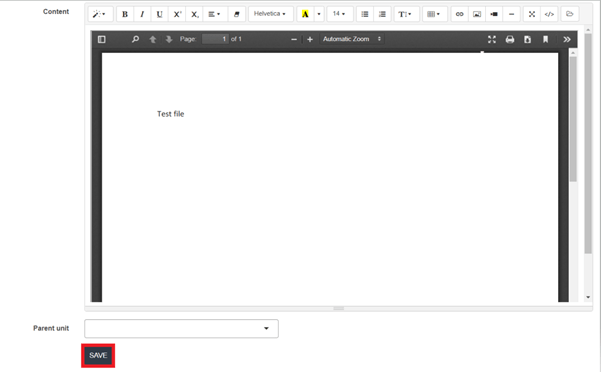The image size is (601, 372).
Task: Toggle underline formatting
Action: click(159, 14)
